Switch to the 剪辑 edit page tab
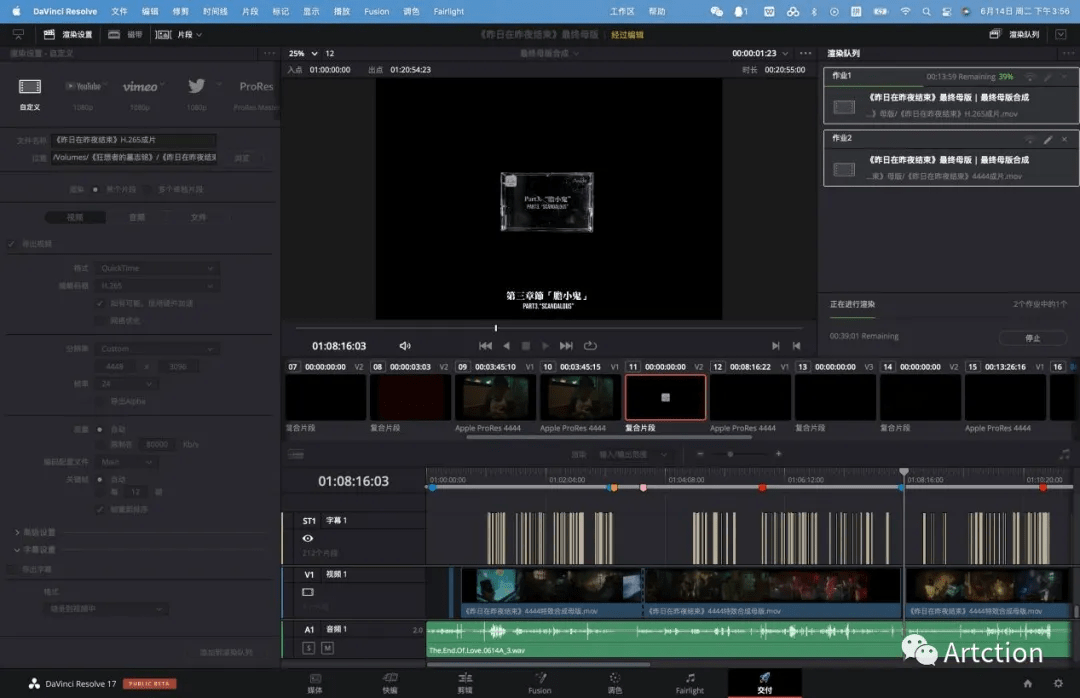 [x=465, y=684]
